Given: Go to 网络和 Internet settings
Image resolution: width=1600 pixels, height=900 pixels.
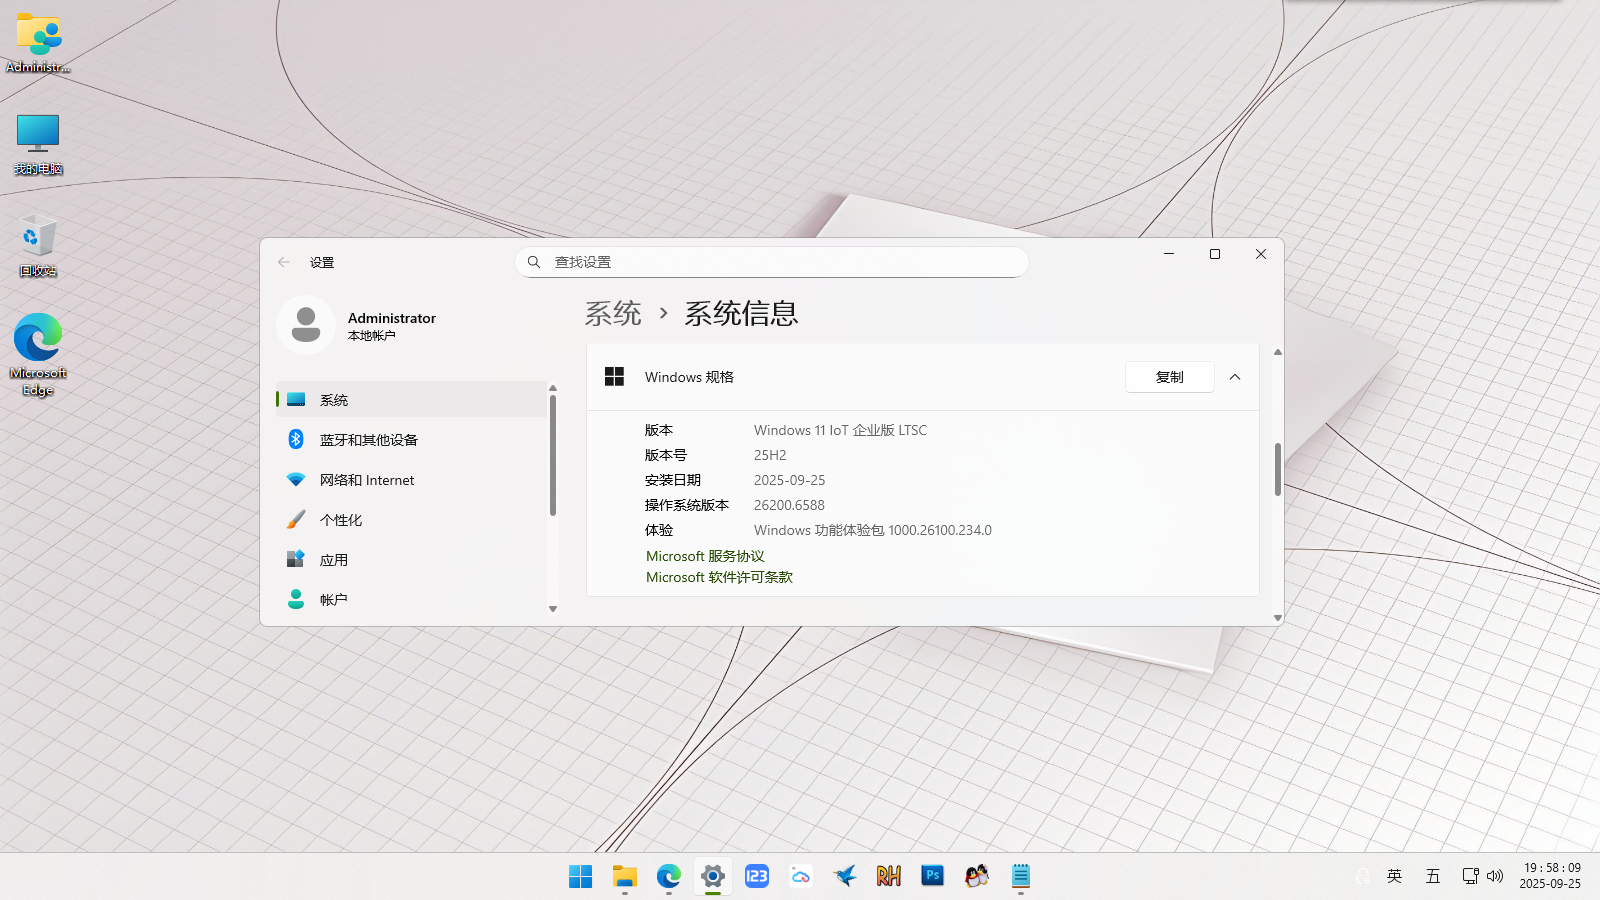Looking at the screenshot, I should pyautogui.click(x=411, y=480).
